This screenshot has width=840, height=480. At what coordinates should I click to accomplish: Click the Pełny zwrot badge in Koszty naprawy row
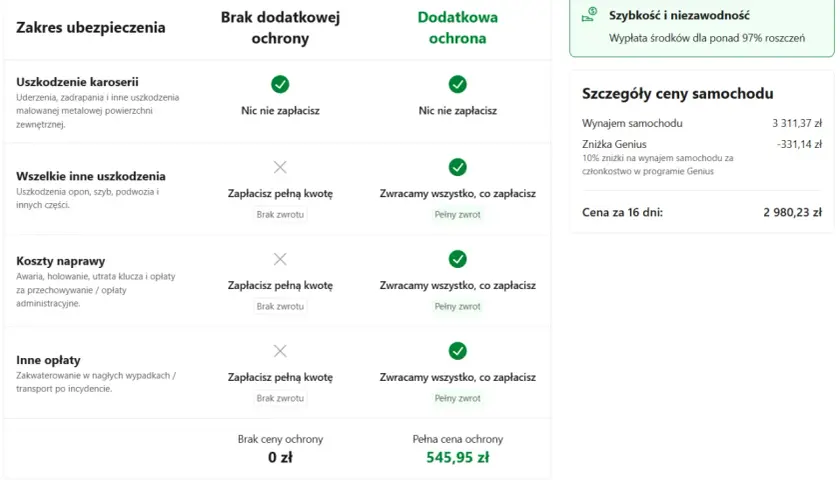(458, 306)
